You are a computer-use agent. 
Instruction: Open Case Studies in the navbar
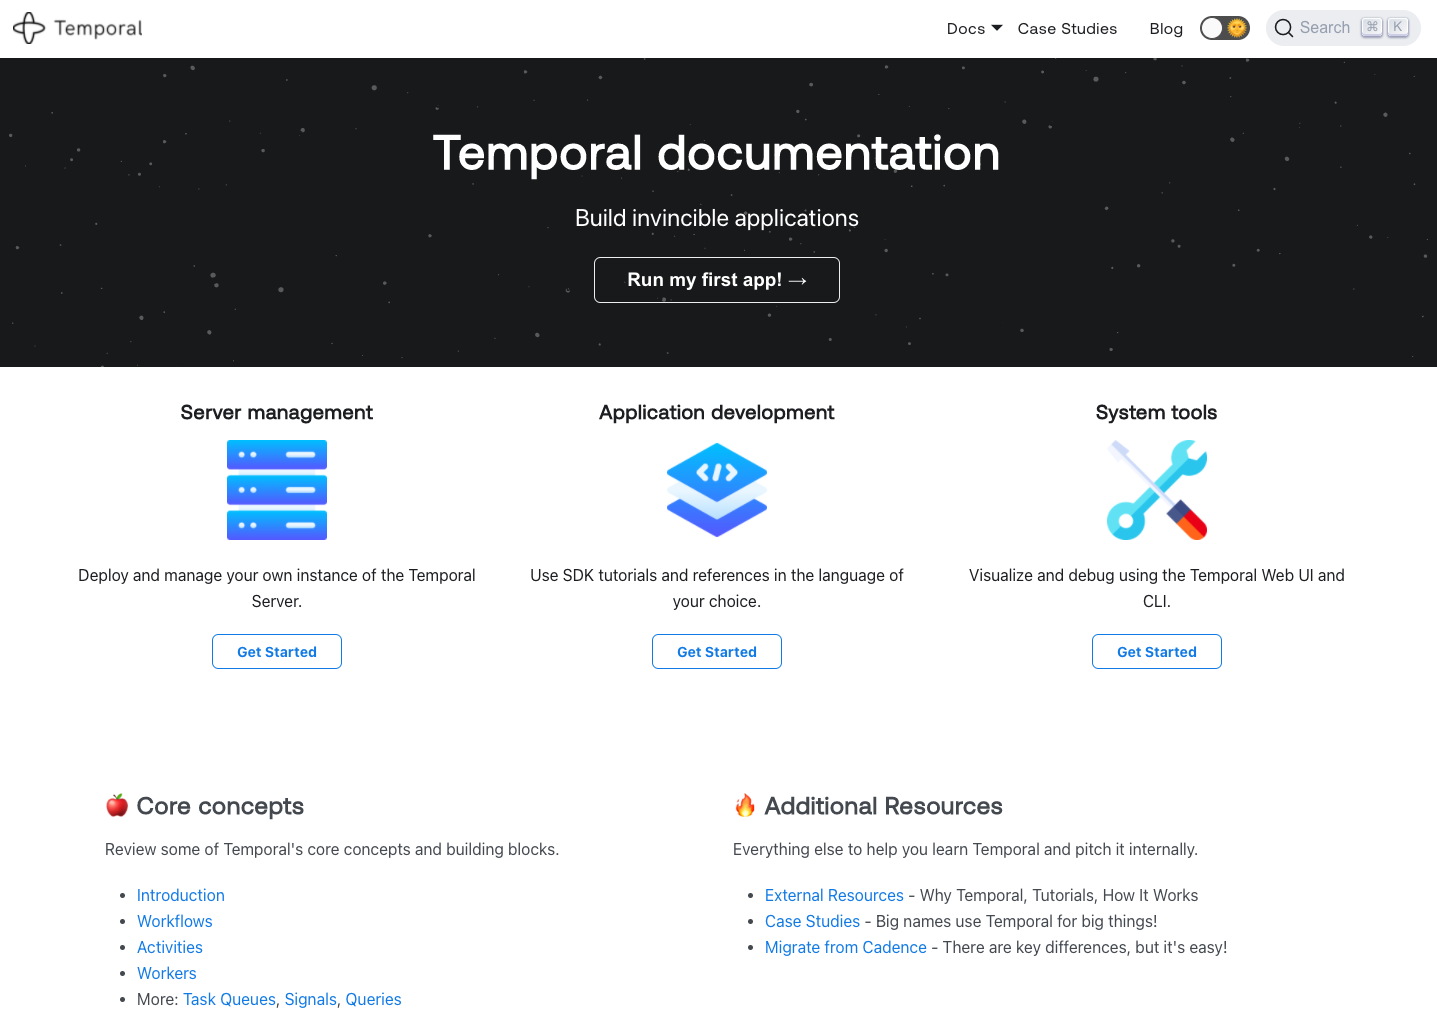click(x=1067, y=29)
